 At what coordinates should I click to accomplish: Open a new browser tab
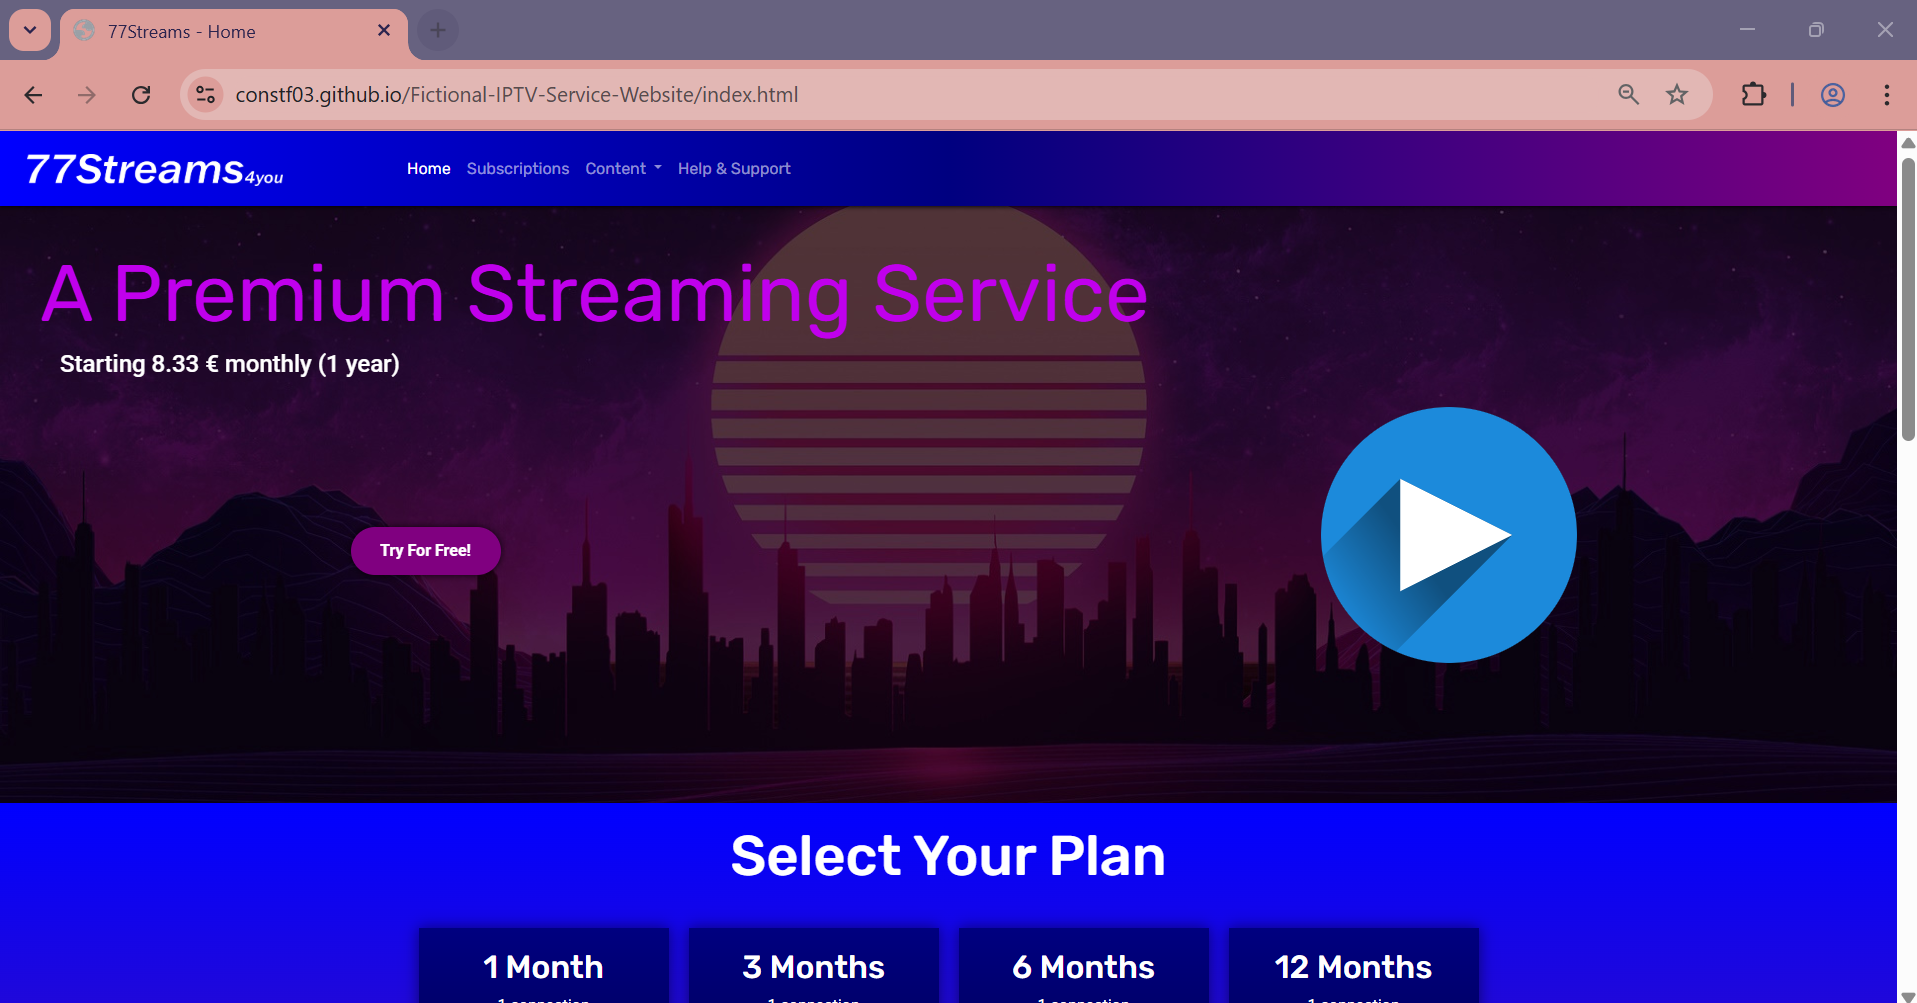click(438, 30)
